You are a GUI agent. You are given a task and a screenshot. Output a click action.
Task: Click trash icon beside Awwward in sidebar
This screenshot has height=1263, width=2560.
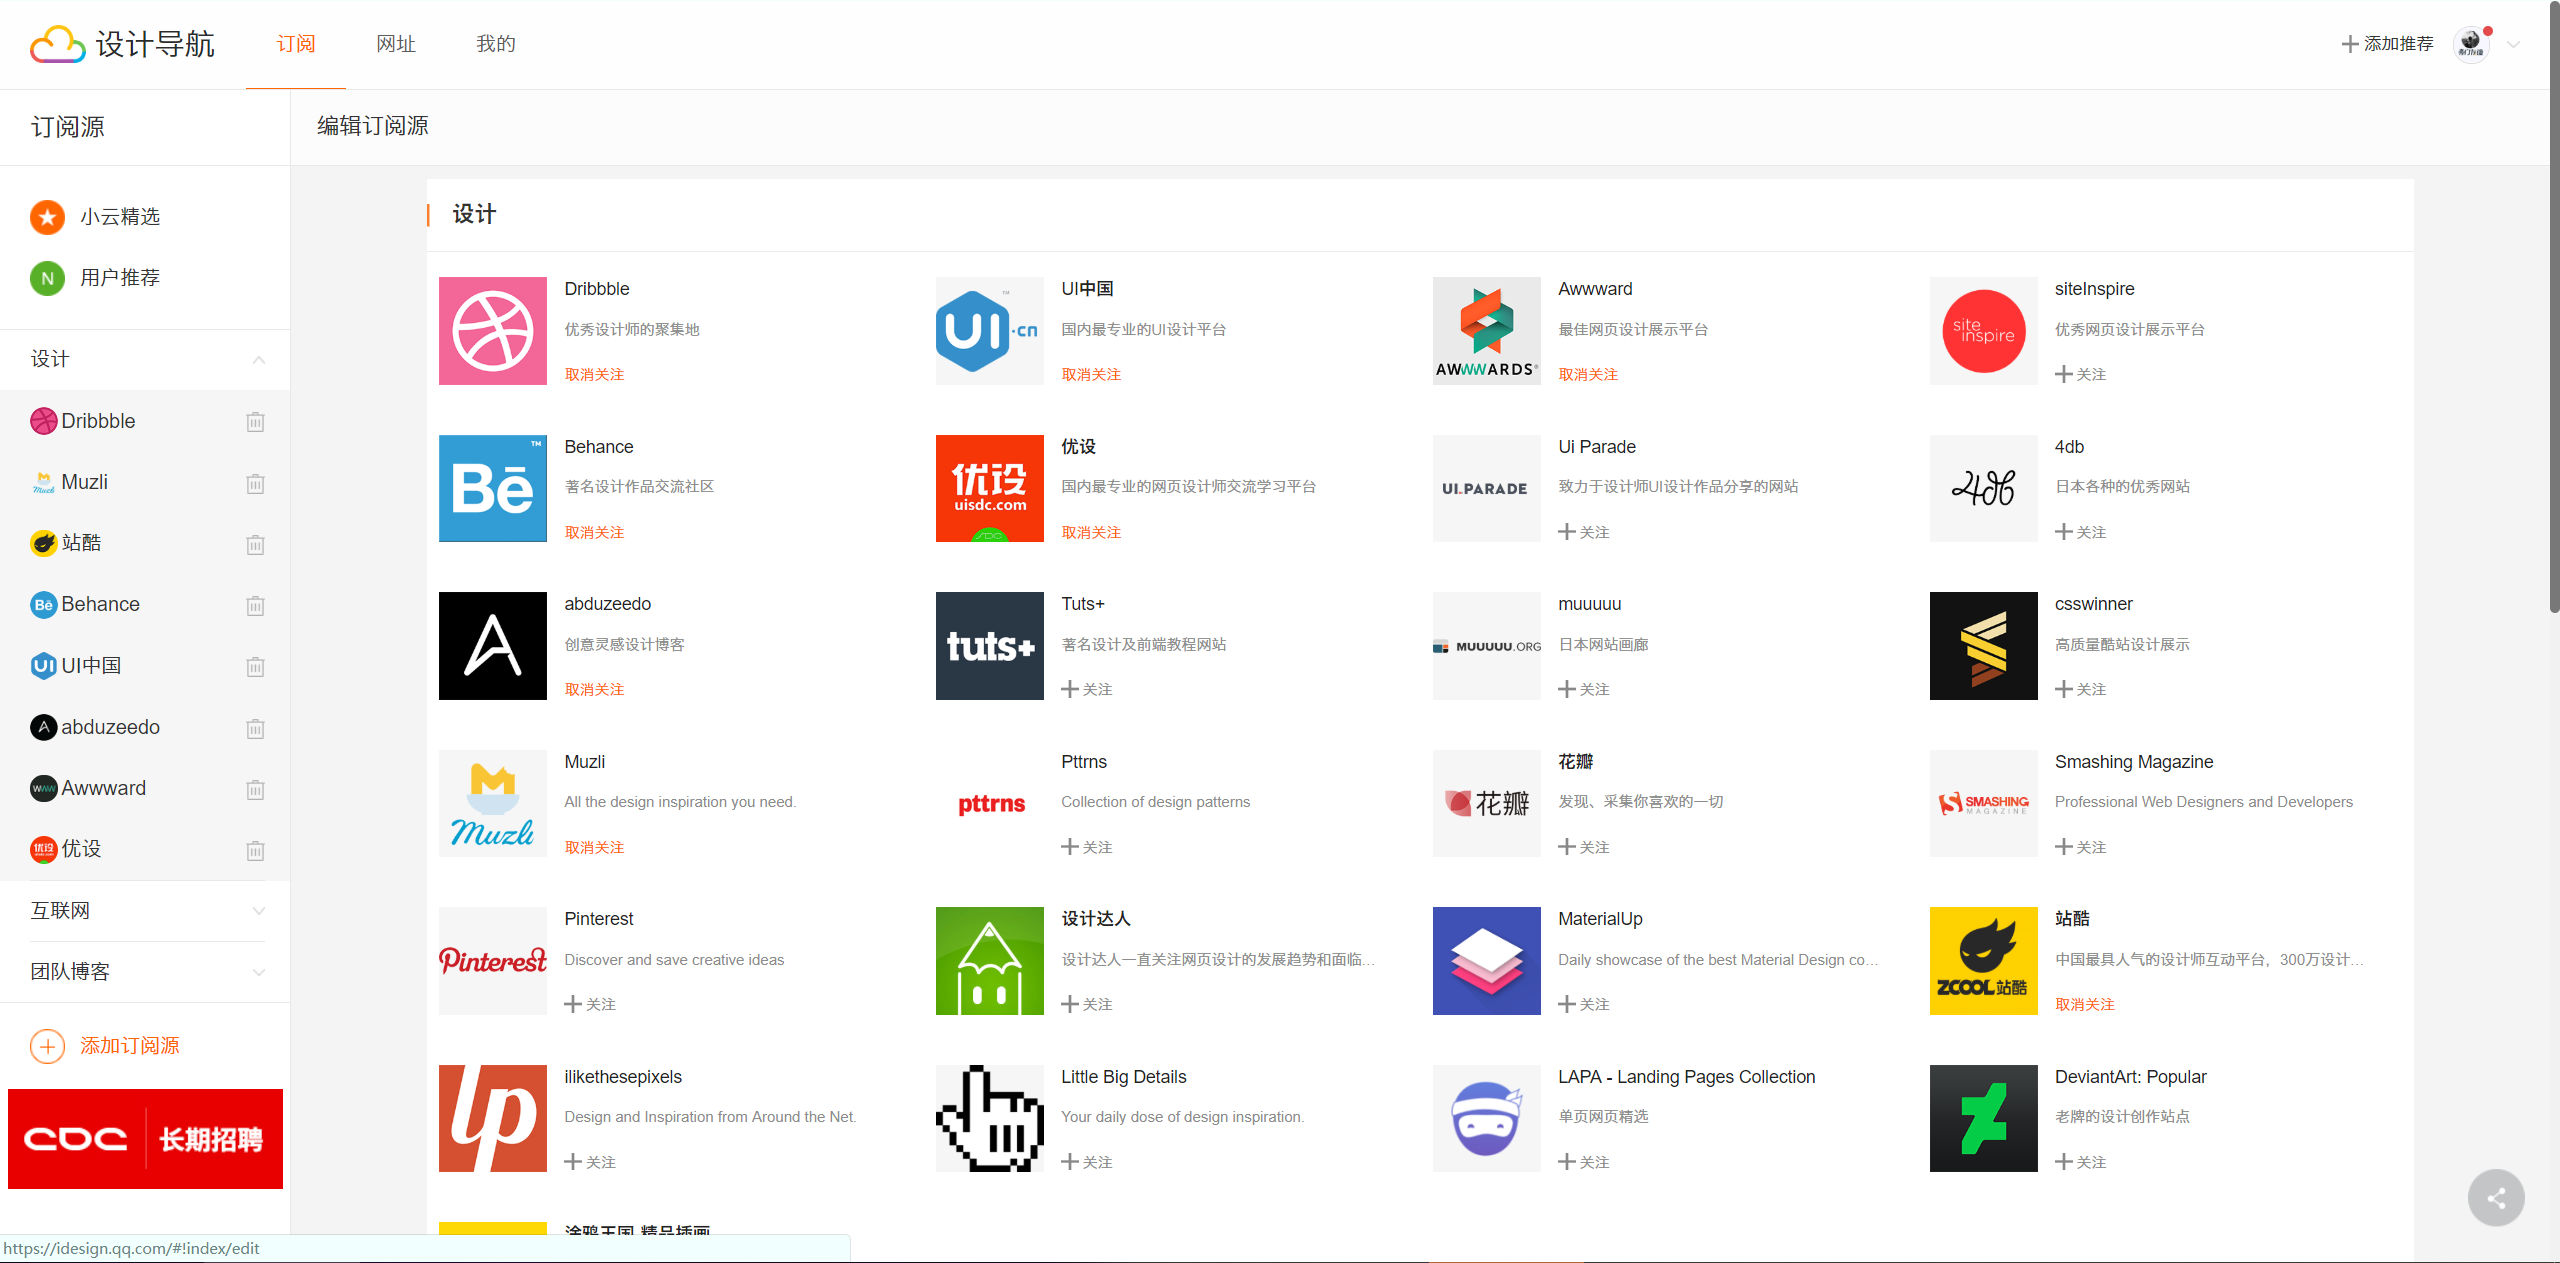(255, 790)
